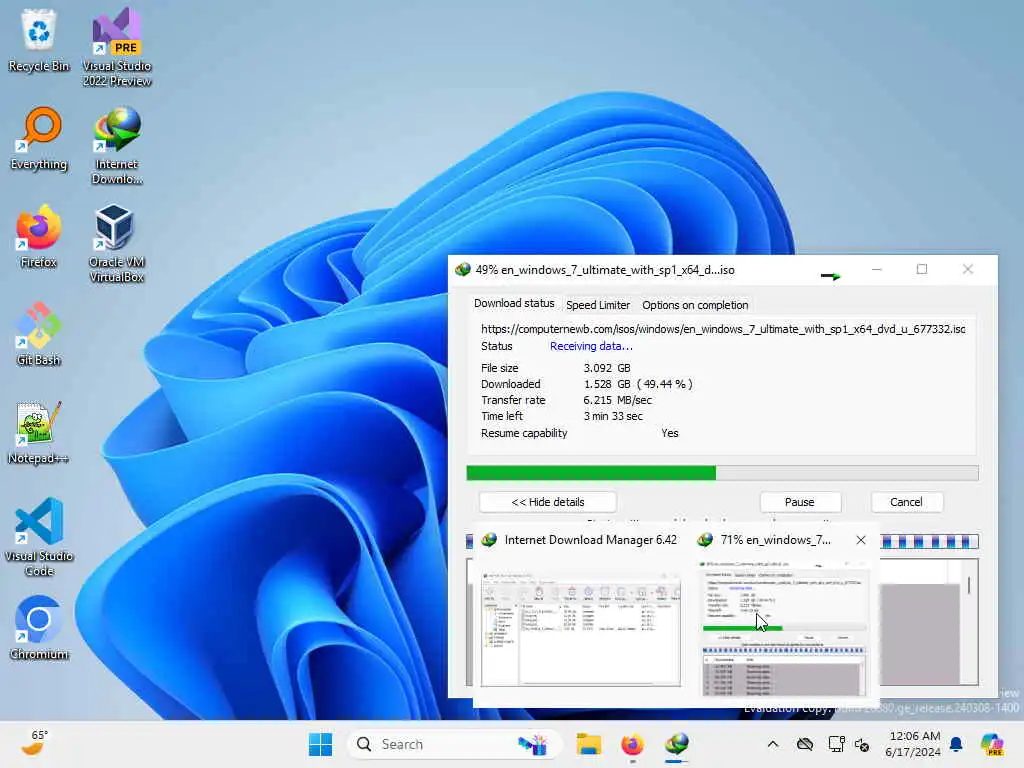Maximize the download progress dialog
The image size is (1024, 768).
[x=921, y=269]
